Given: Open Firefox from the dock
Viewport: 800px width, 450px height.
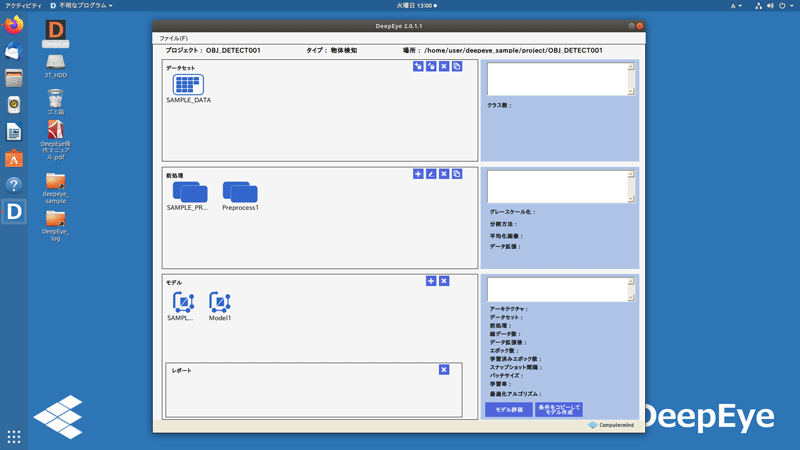Looking at the screenshot, I should click(14, 24).
